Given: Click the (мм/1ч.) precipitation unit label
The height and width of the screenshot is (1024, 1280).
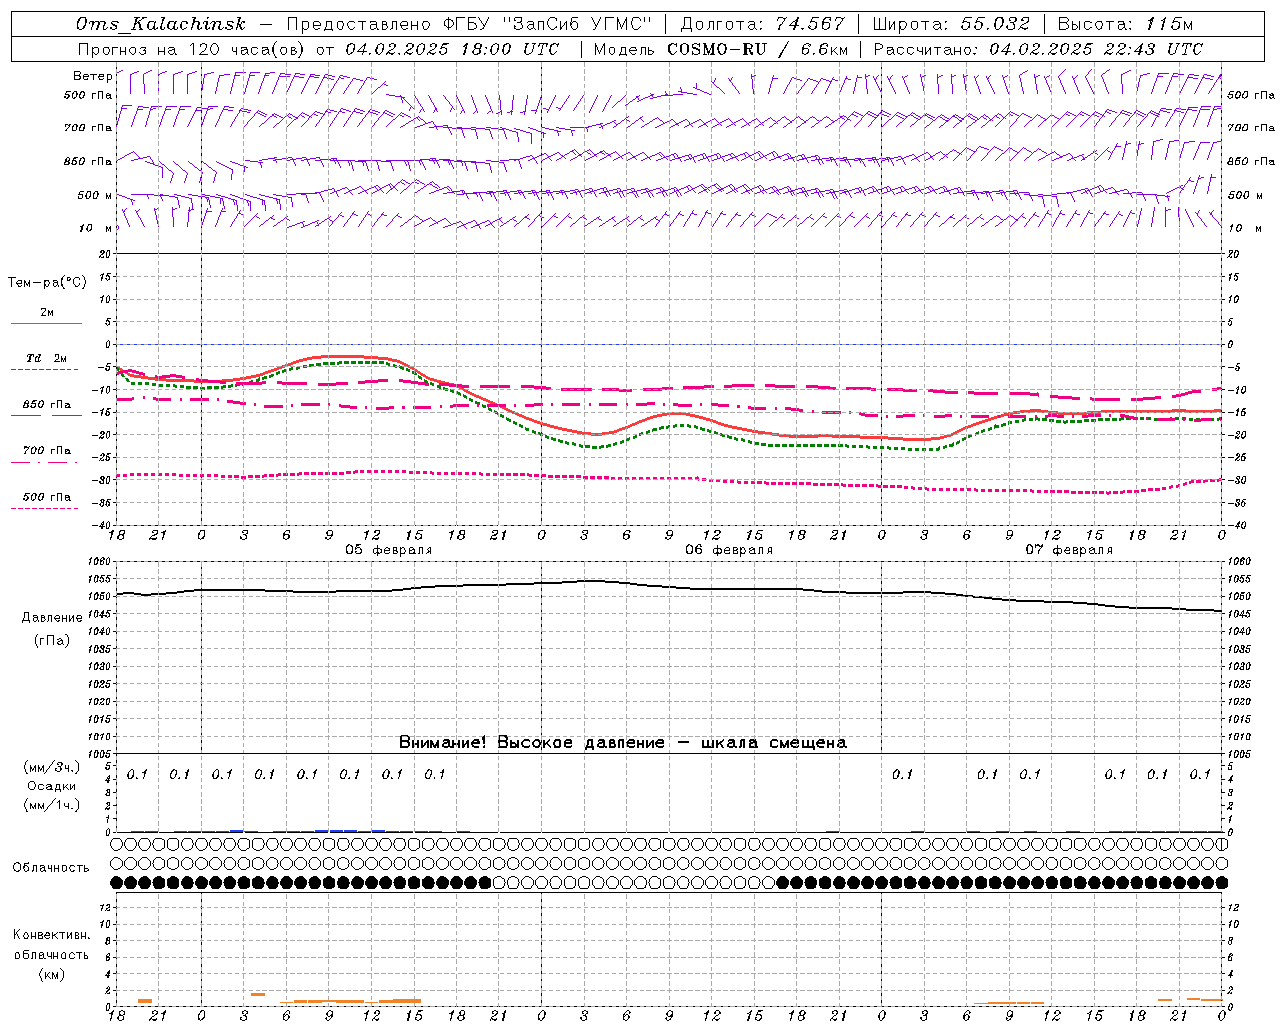Looking at the screenshot, I should tap(51, 804).
